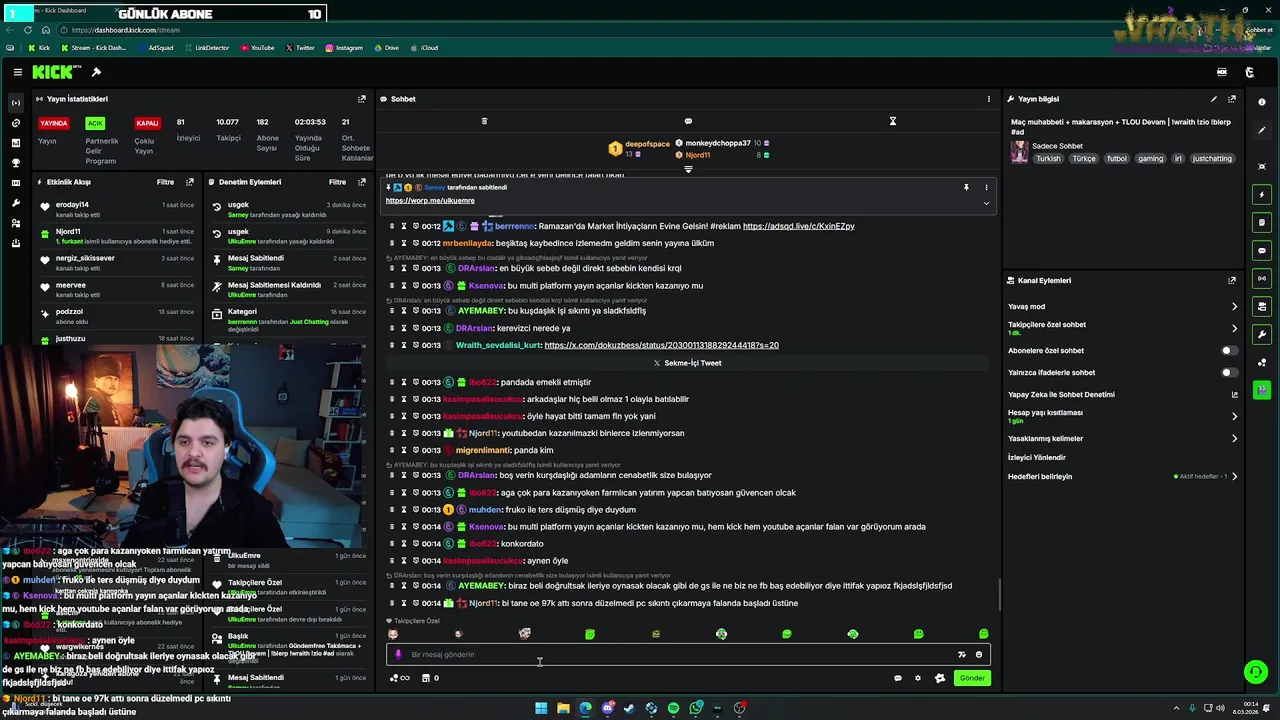
Task: Click the lightning bolt widget icon on right sidebar
Action: tap(1262, 195)
